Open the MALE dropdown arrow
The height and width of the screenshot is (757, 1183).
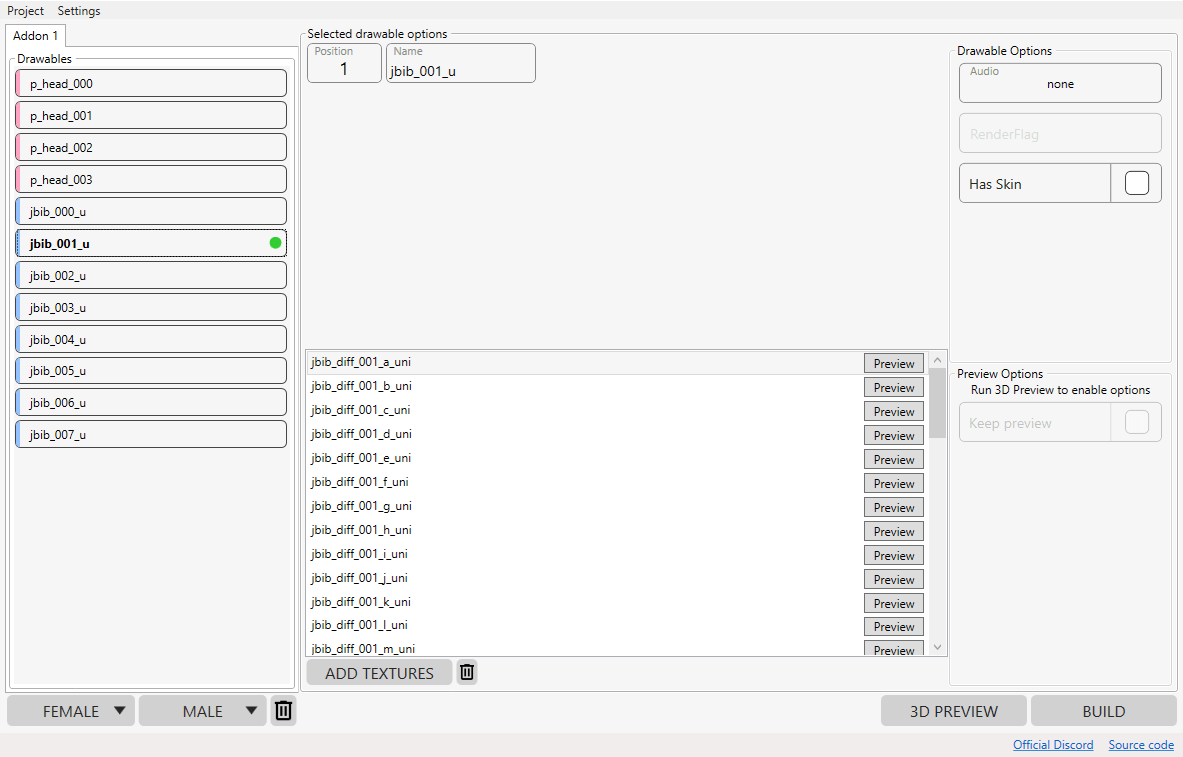251,711
